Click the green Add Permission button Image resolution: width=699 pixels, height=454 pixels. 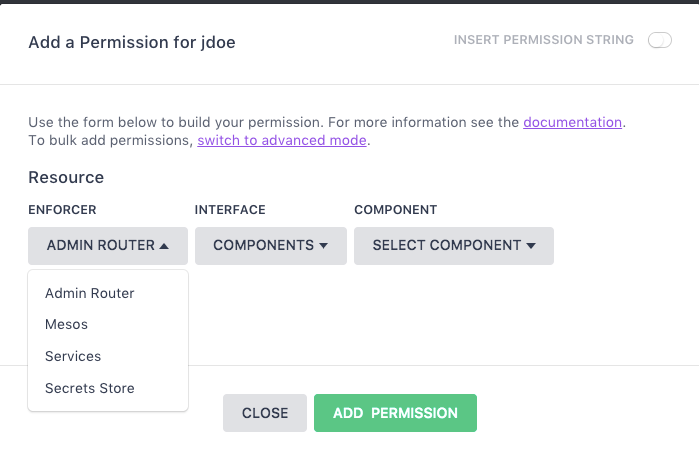(x=395, y=413)
